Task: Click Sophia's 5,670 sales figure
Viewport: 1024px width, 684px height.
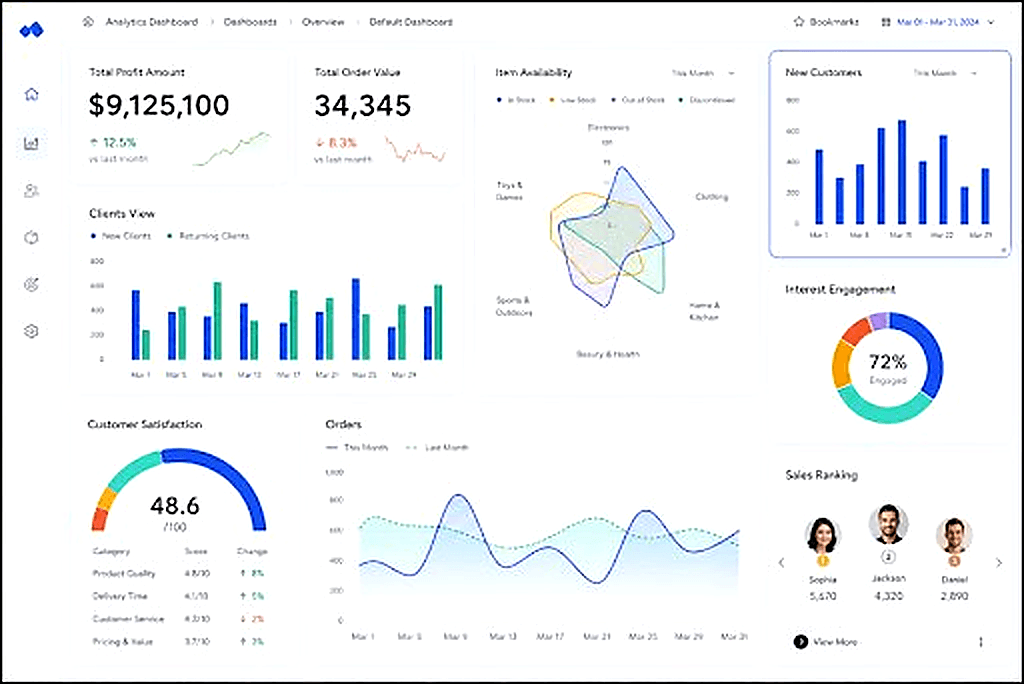Action: pyautogui.click(x=823, y=596)
